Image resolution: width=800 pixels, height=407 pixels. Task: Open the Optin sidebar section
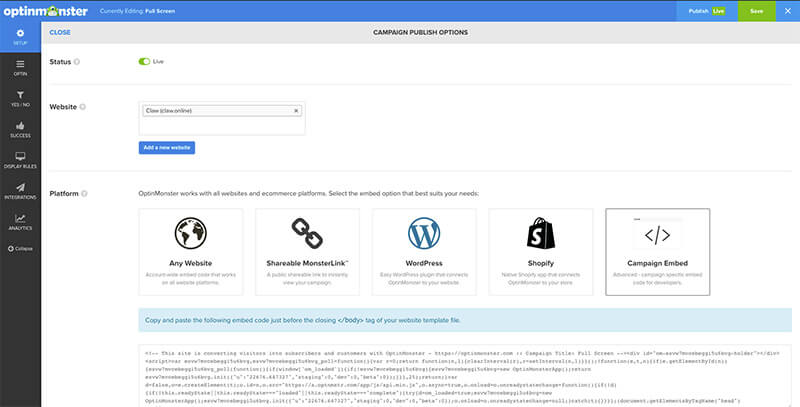tap(20, 68)
